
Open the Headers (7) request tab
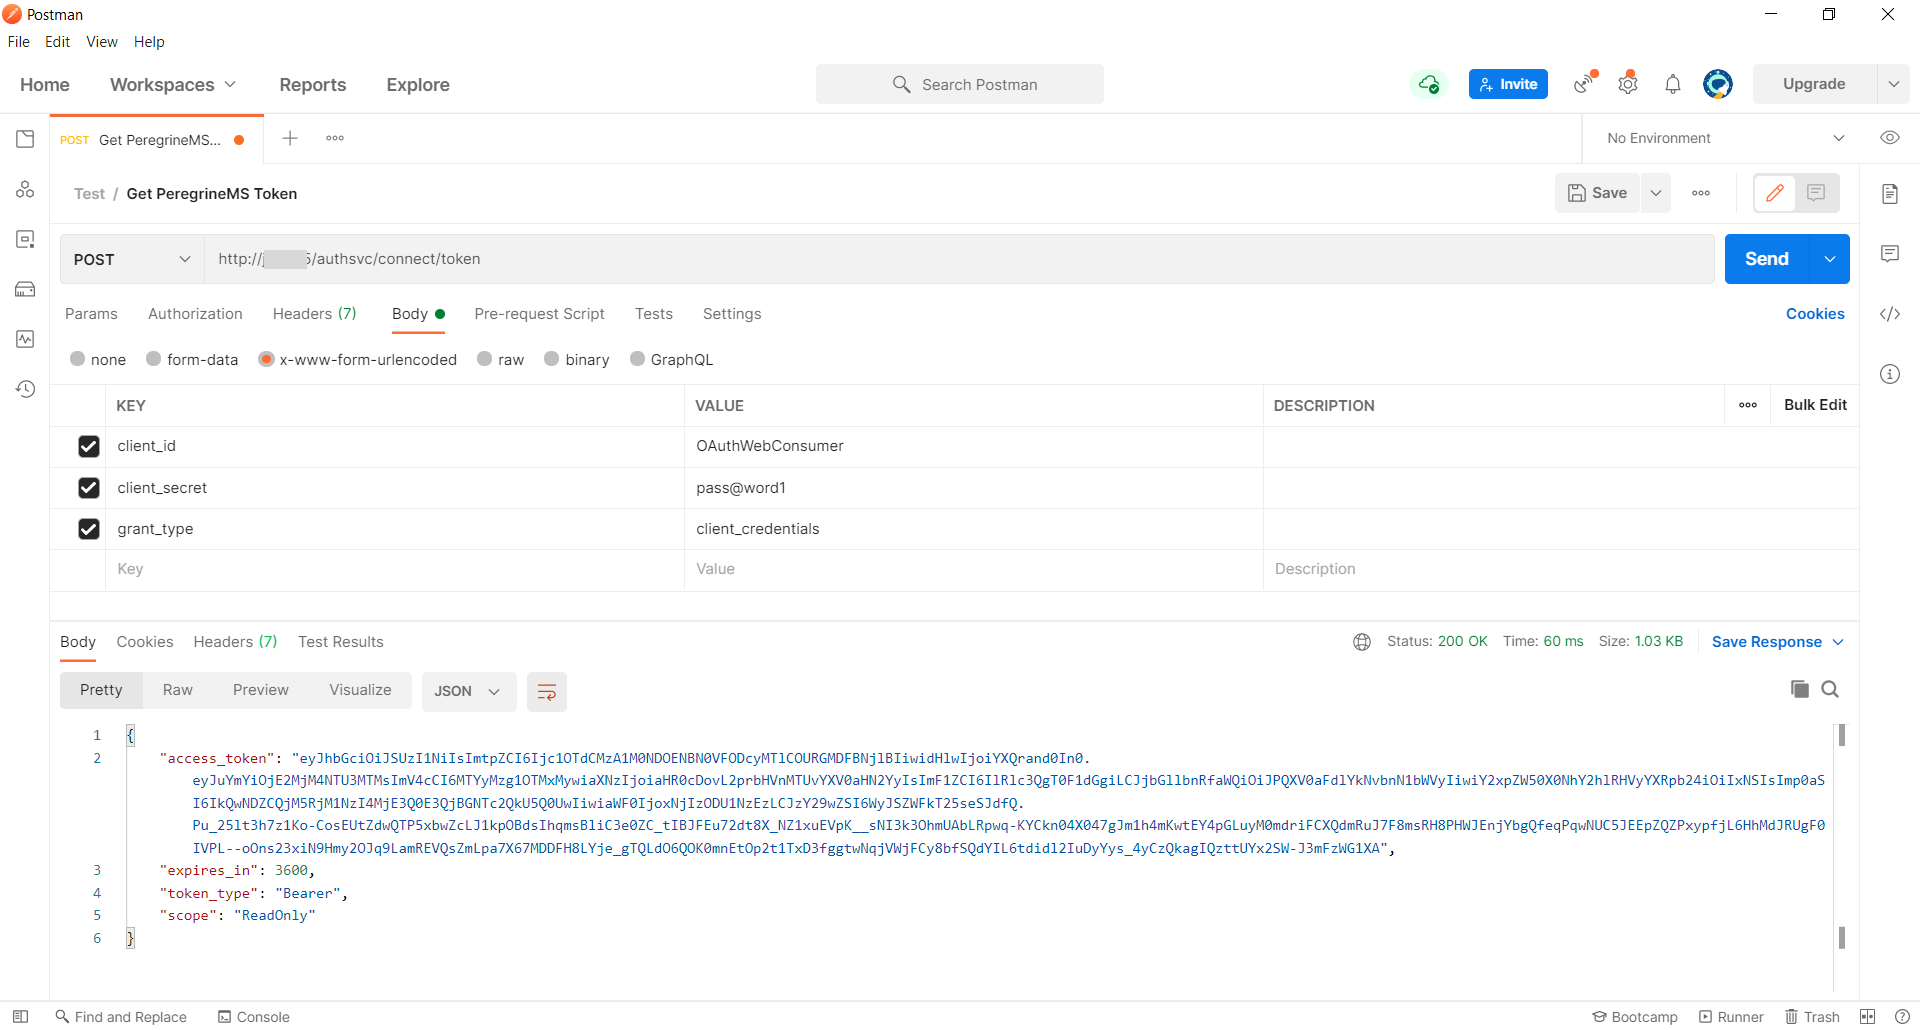coord(314,314)
